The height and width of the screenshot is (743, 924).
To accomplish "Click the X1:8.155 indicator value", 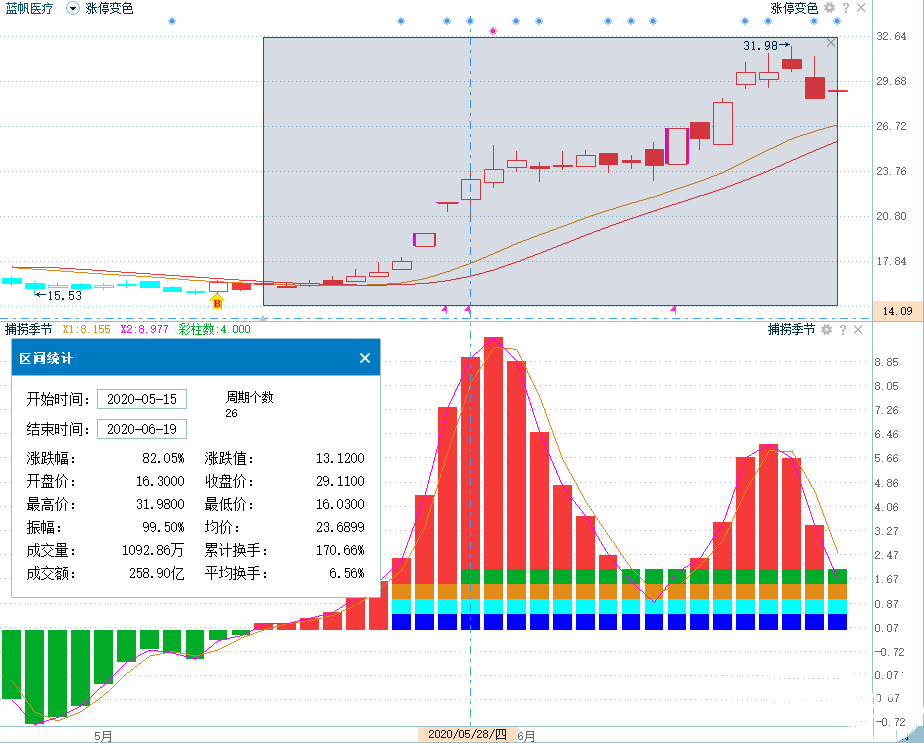I will [x=87, y=329].
